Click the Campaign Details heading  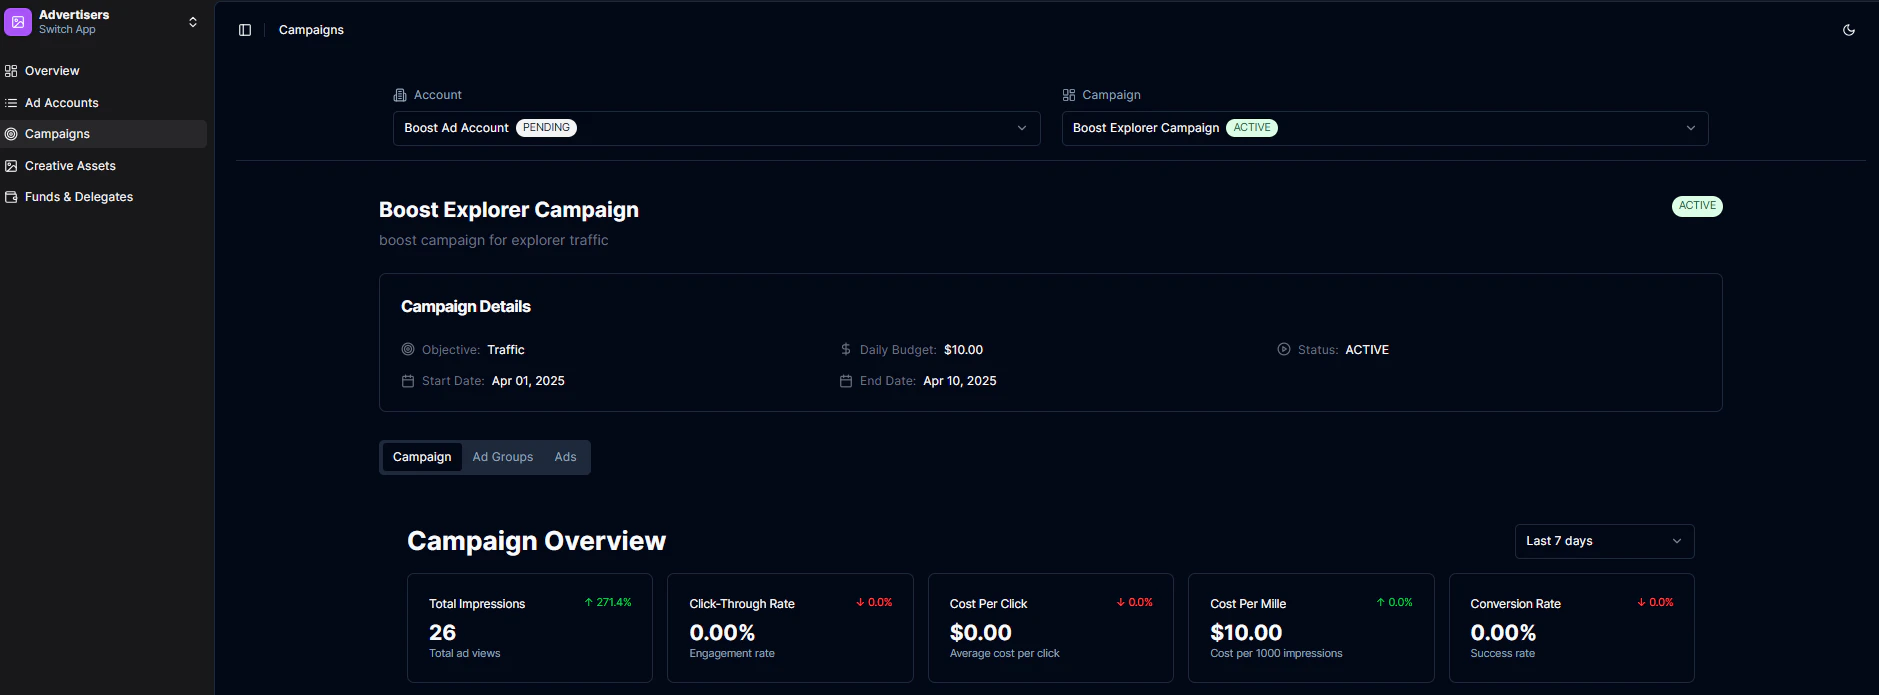tap(466, 307)
